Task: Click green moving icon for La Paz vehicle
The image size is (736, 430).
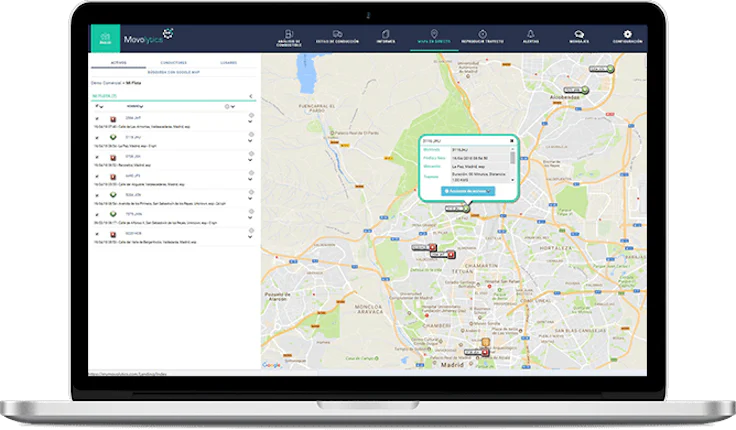Action: coord(113,138)
